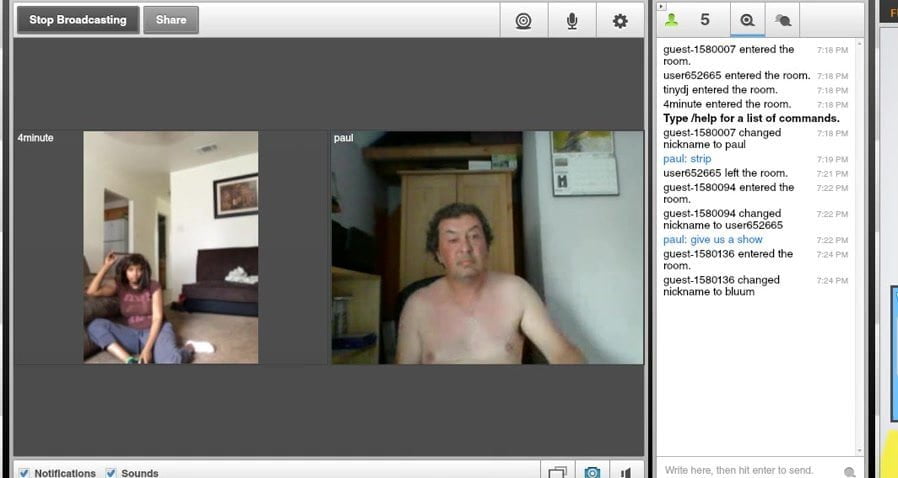
Task: Click the user count number 5
Action: (705, 20)
